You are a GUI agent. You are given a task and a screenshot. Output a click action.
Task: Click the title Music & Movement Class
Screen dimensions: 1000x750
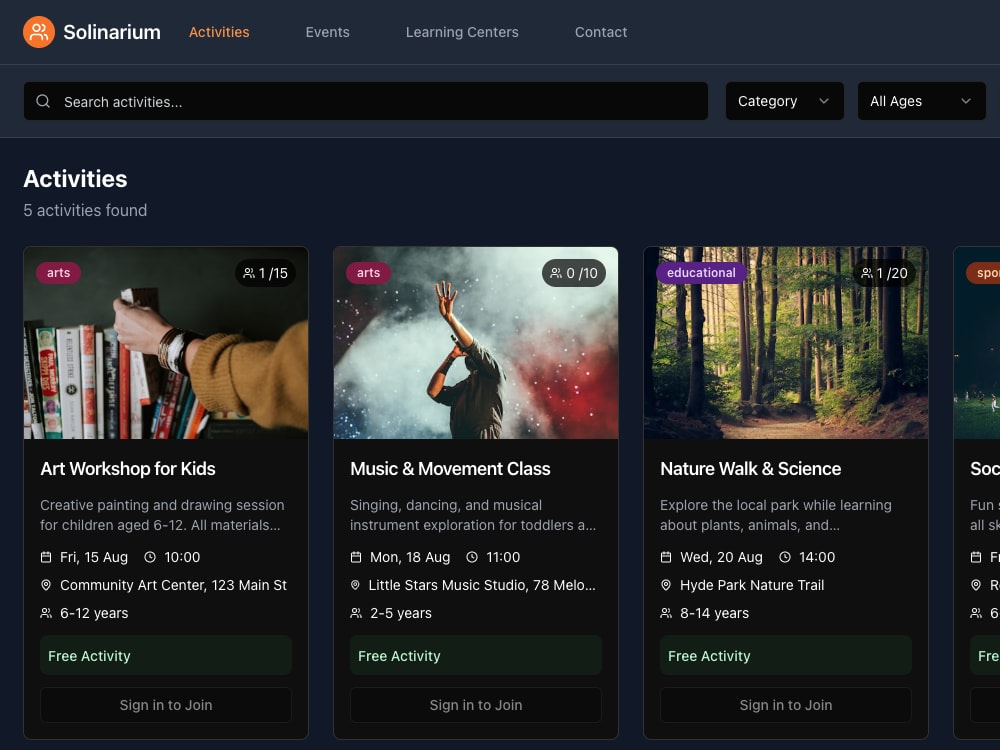point(450,469)
